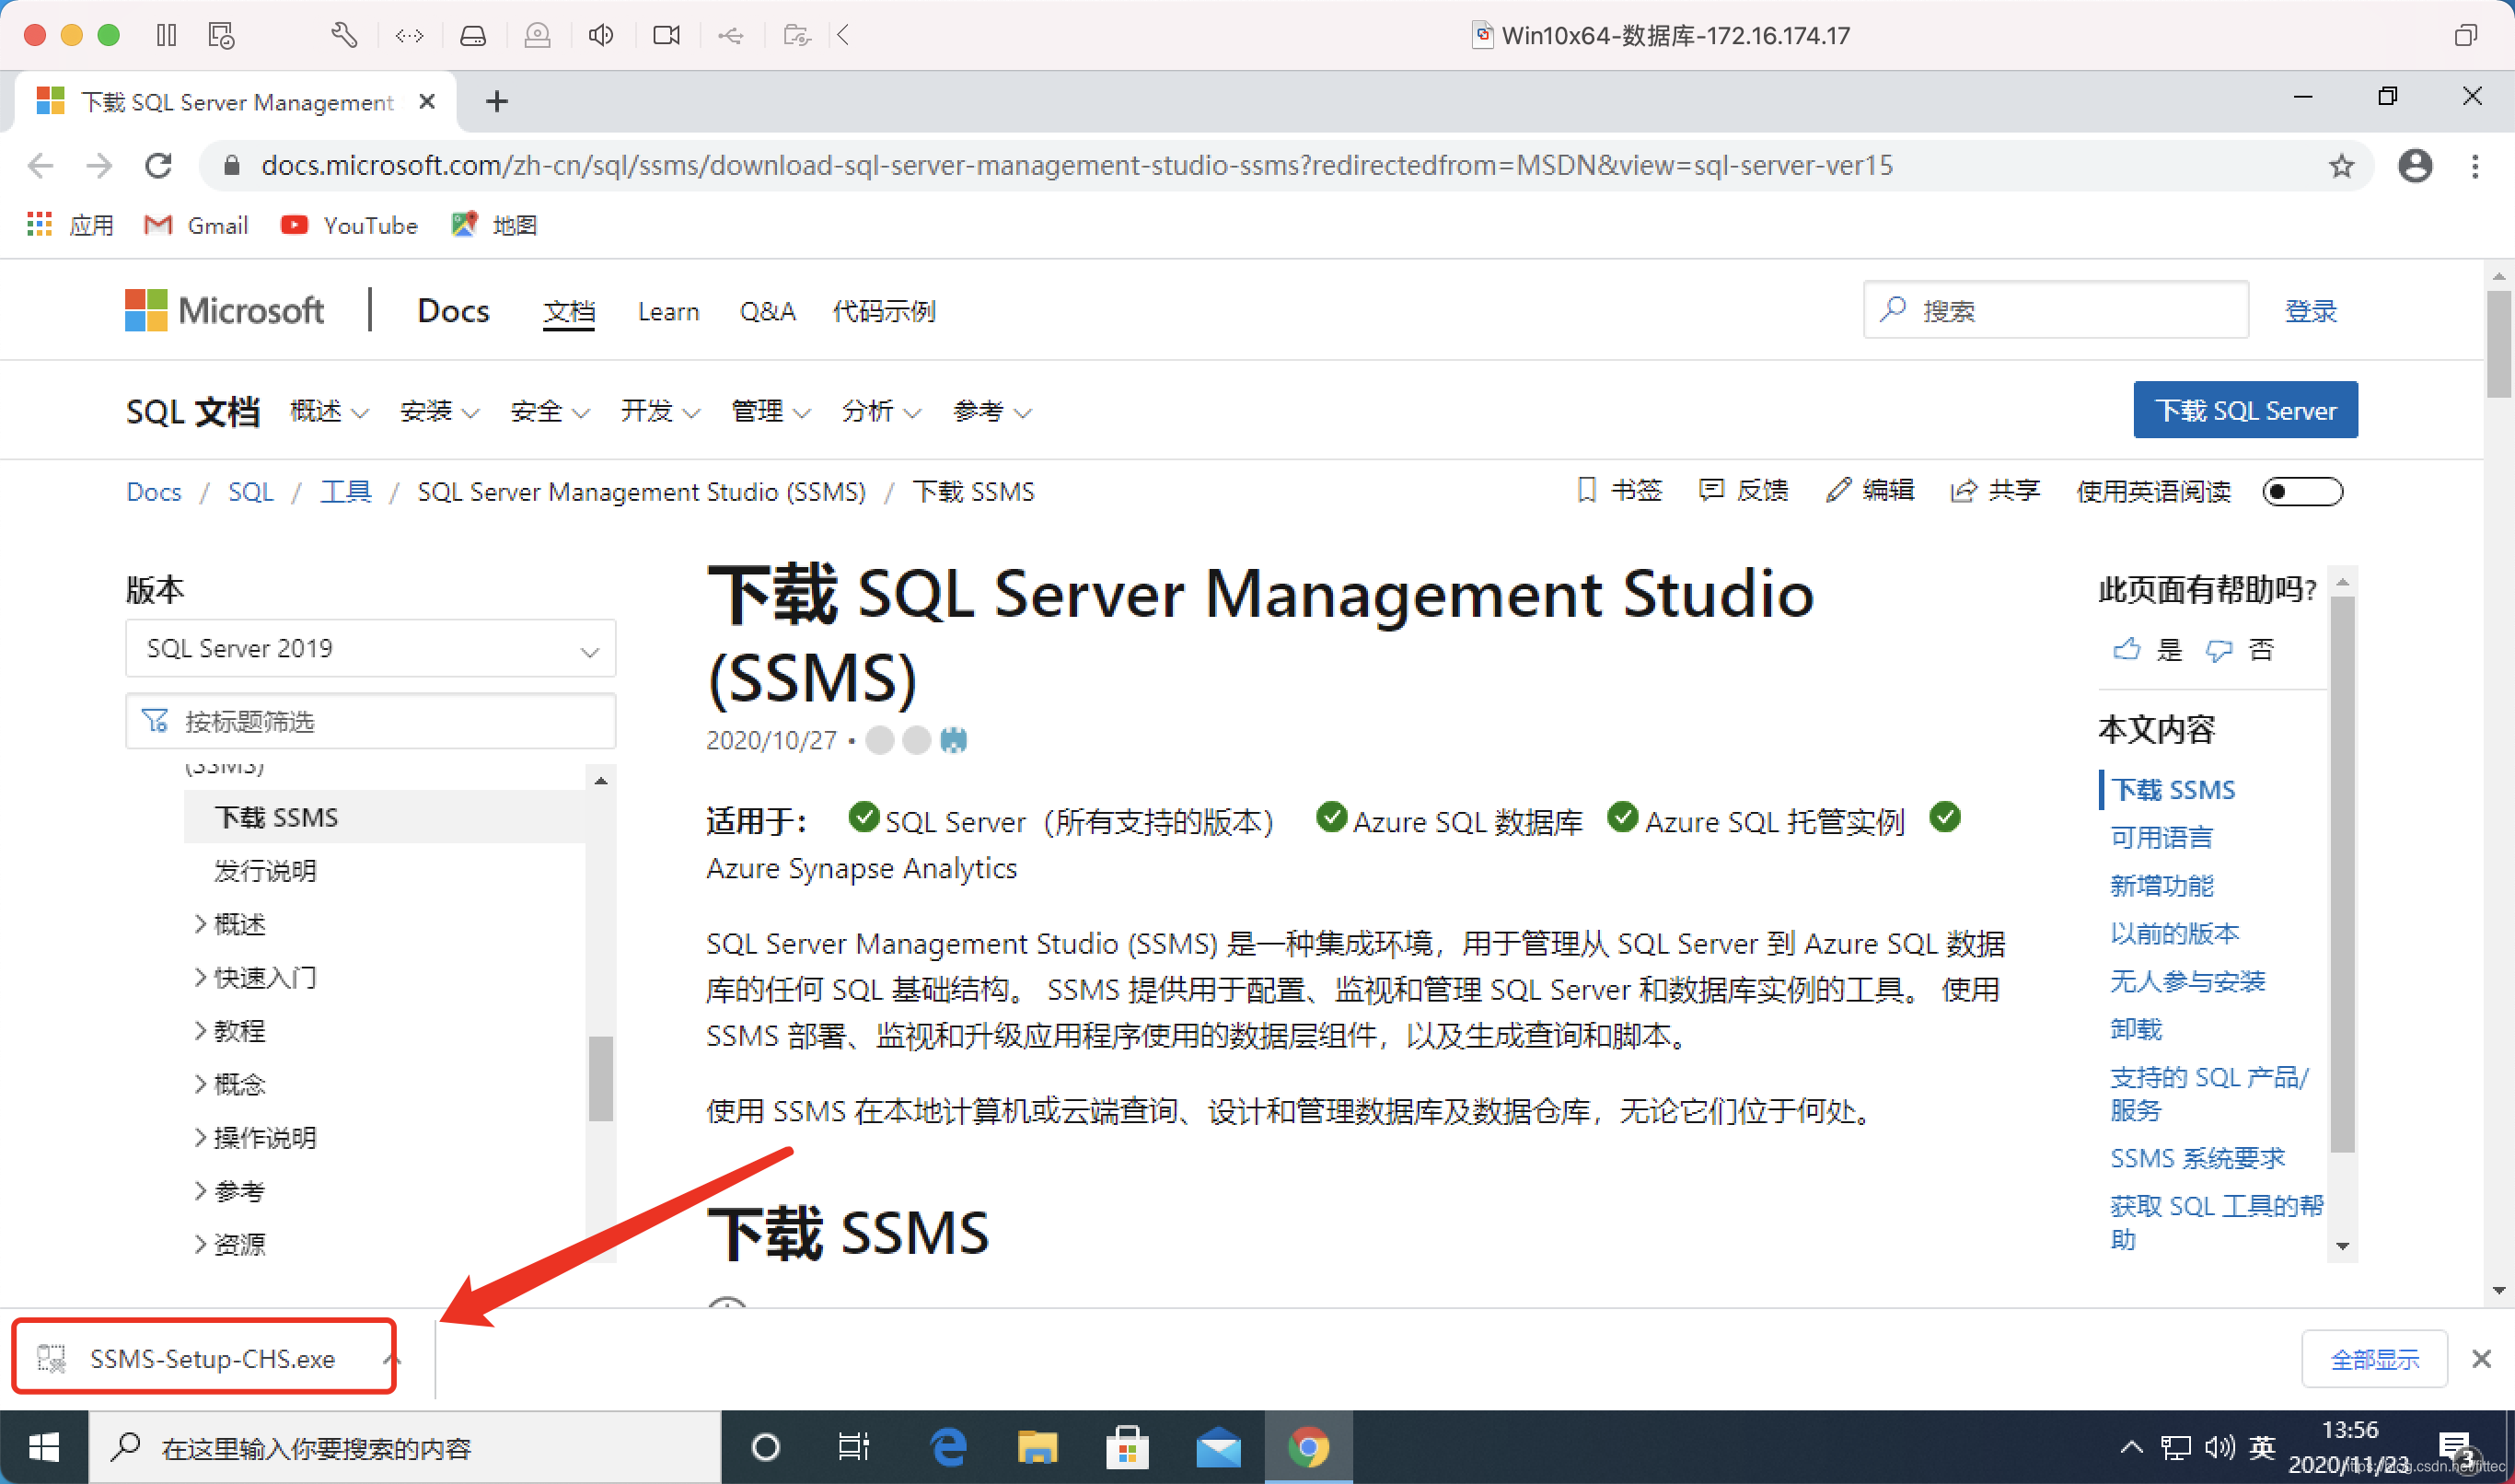The height and width of the screenshot is (1484, 2515).
Task: Click the Windows Start button
Action: [x=44, y=1447]
